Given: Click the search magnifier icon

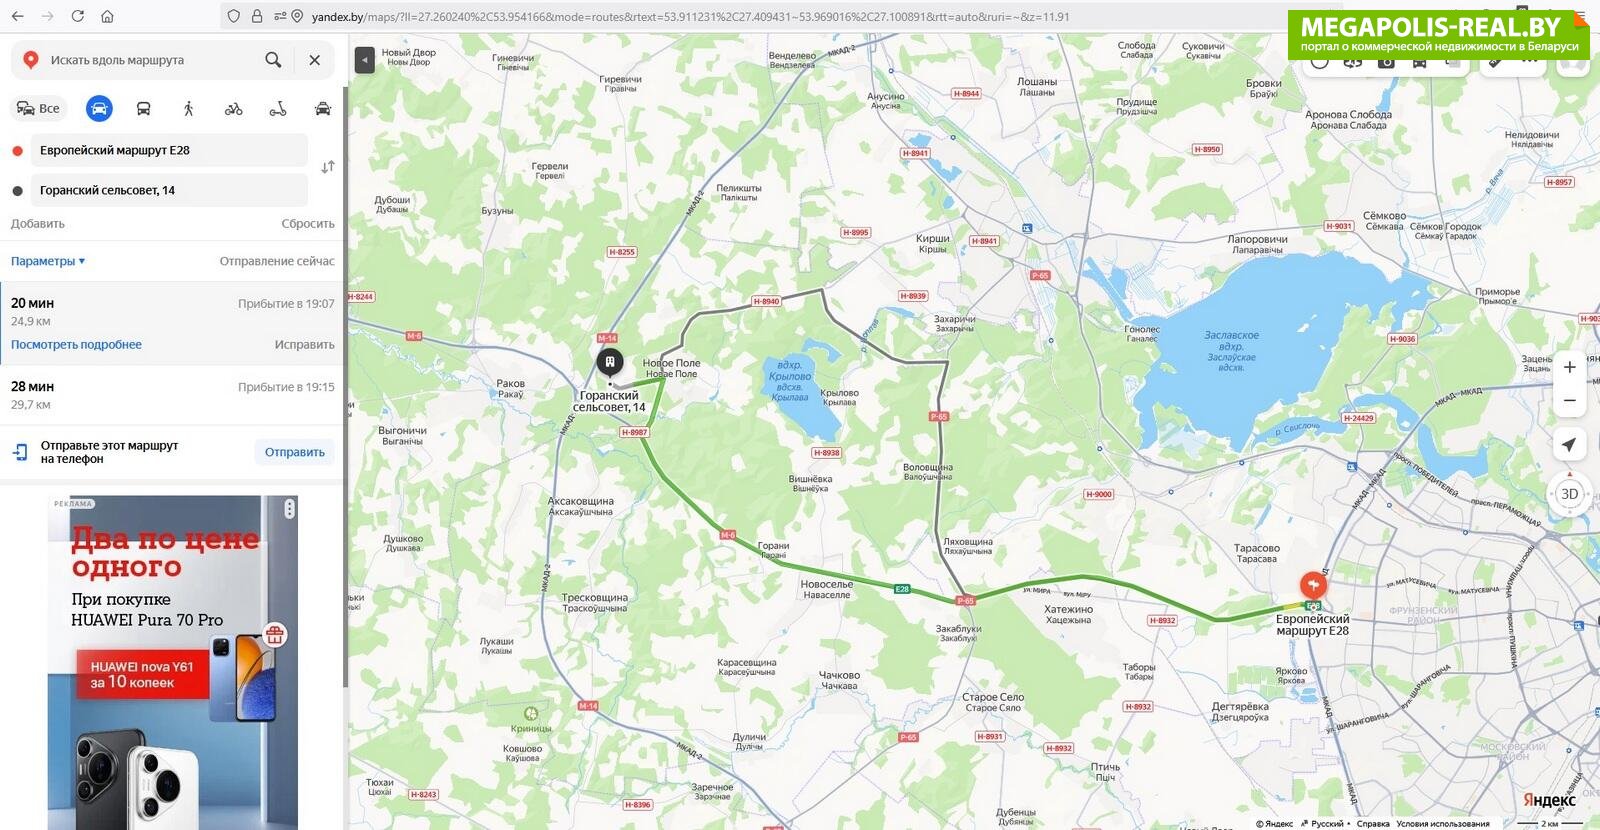Looking at the screenshot, I should pos(273,60).
